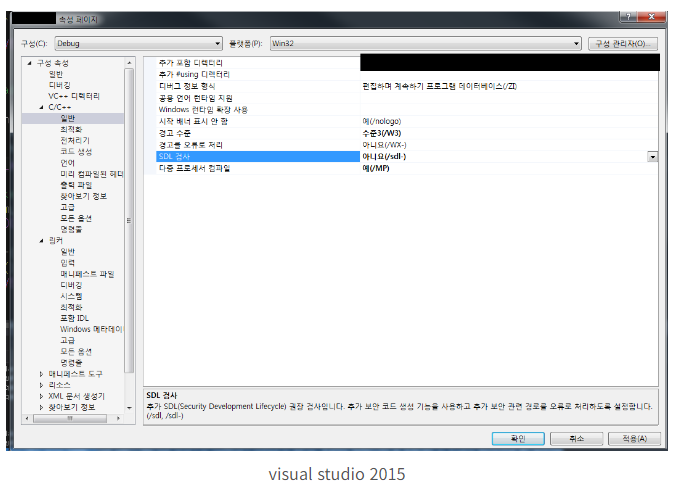The height and width of the screenshot is (500, 680).
Task: Select 고급 under C/C++
Action: point(68,207)
